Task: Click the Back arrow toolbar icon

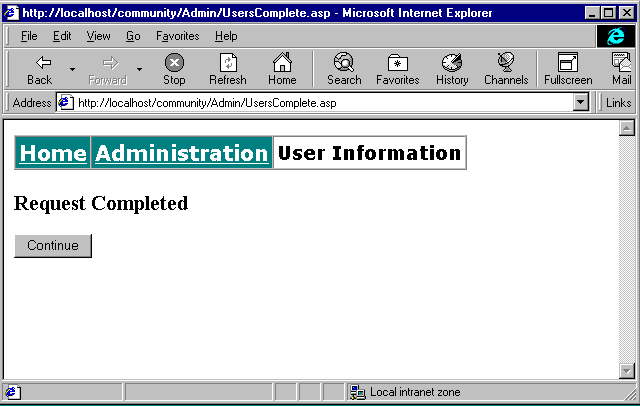Action: point(40,63)
